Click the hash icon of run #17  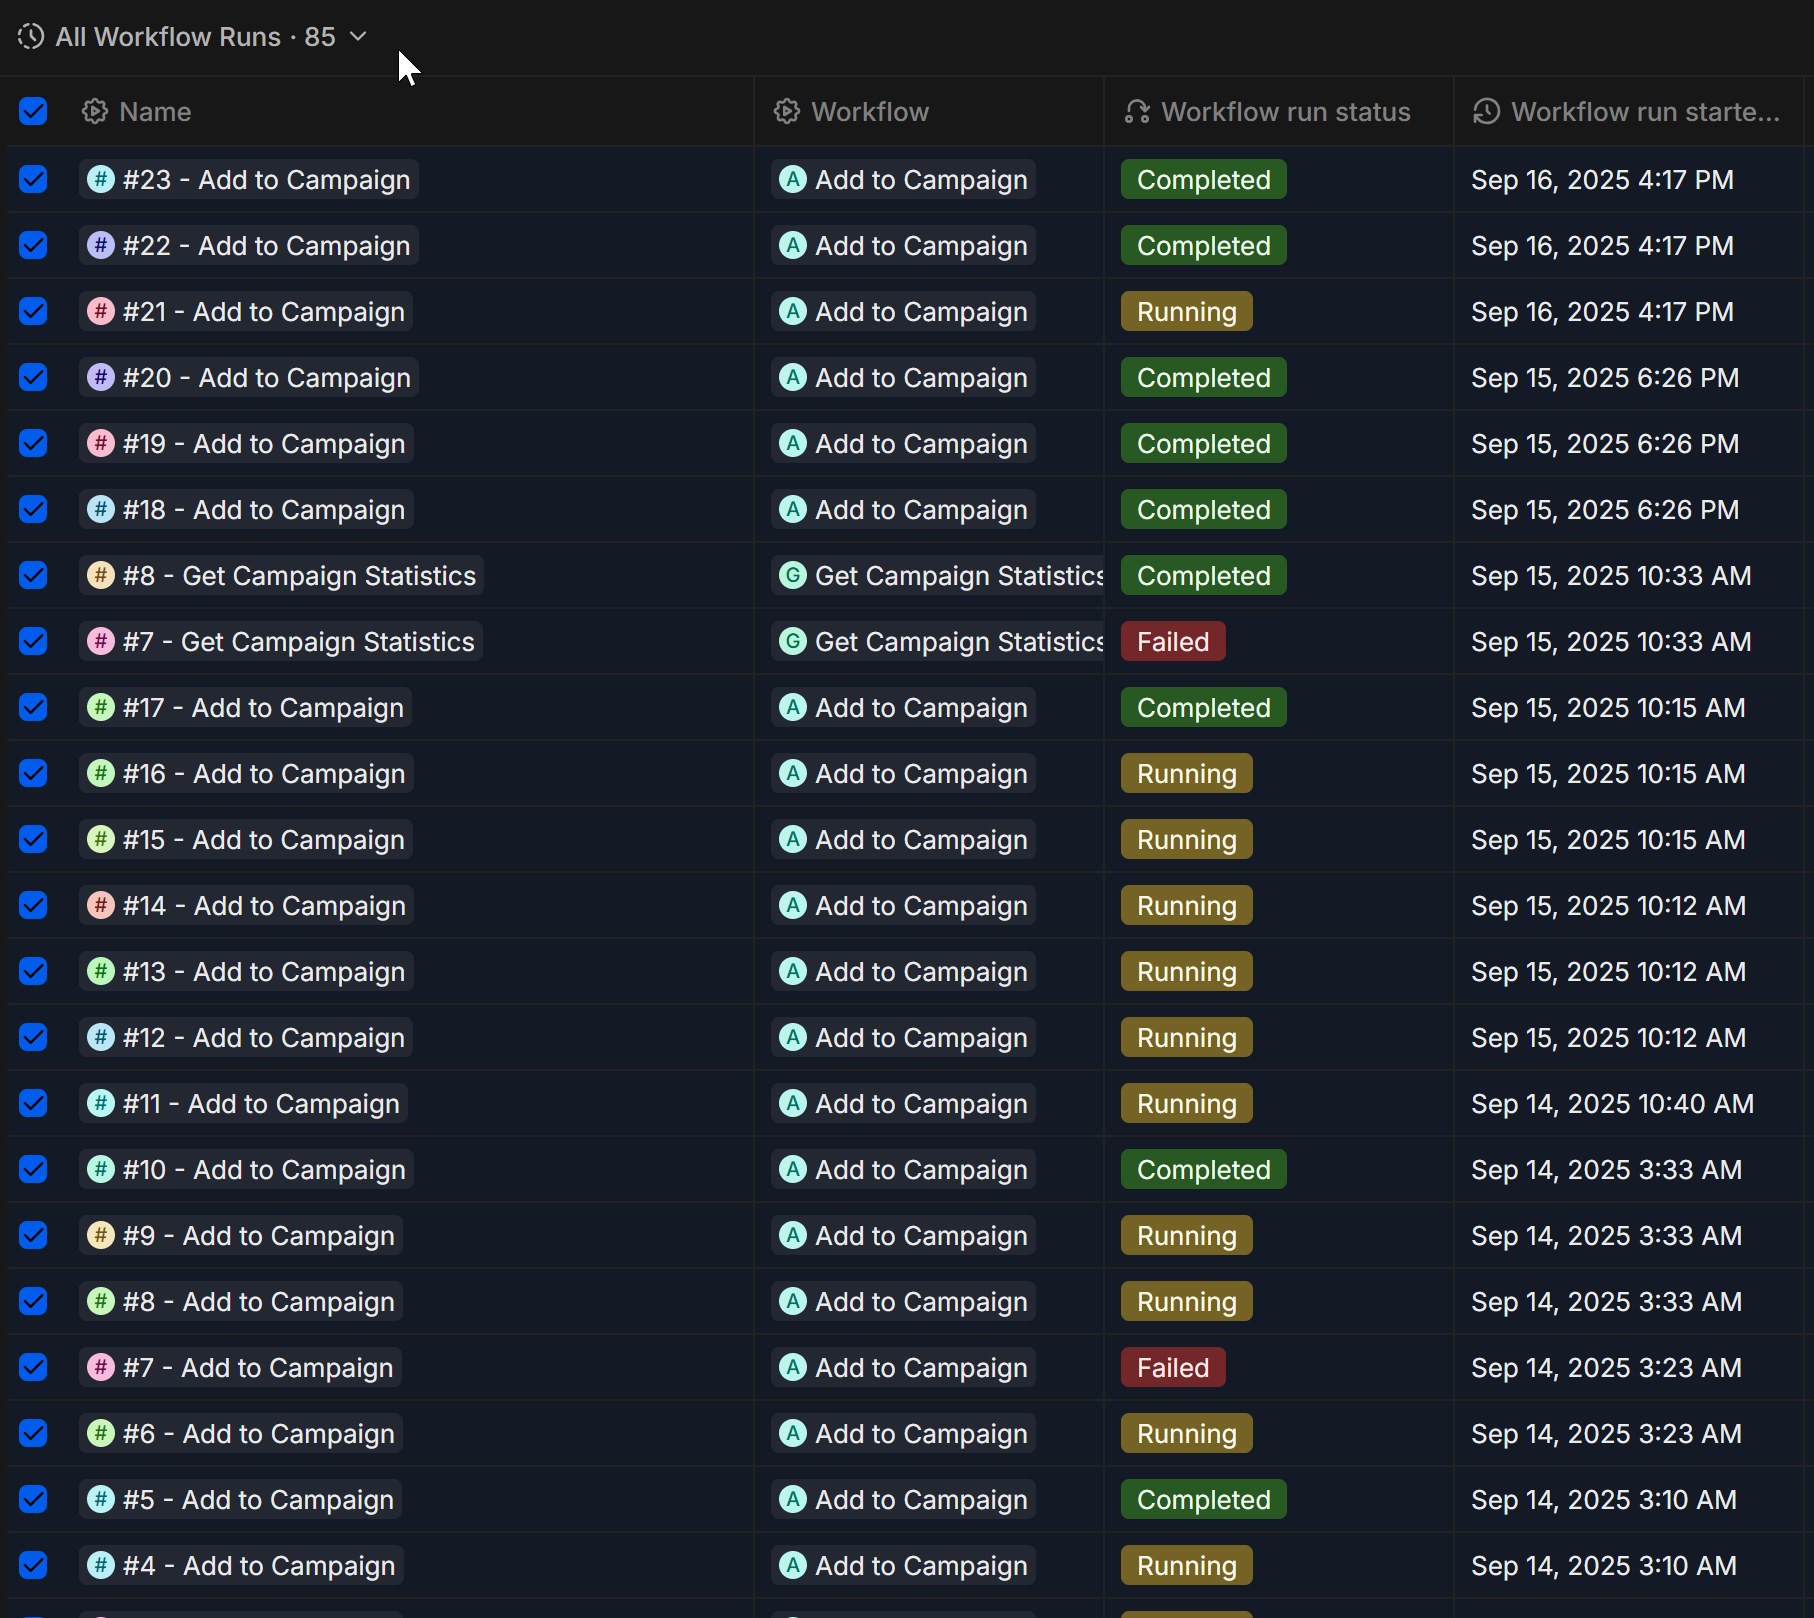[x=101, y=707]
